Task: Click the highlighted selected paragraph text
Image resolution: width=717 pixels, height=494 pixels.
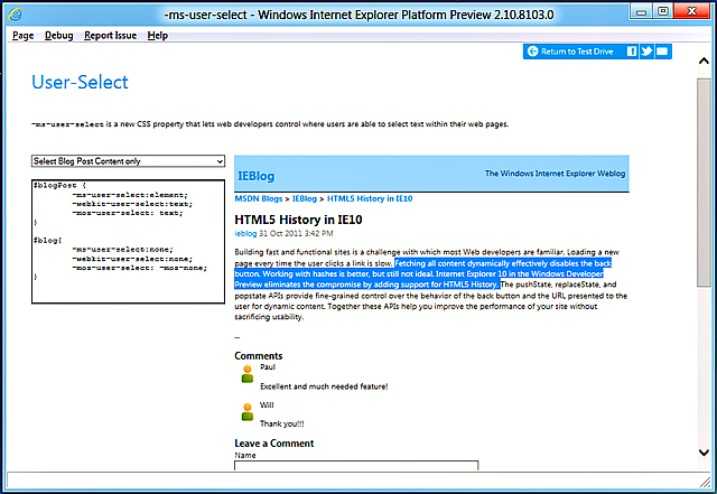Action: click(x=423, y=274)
